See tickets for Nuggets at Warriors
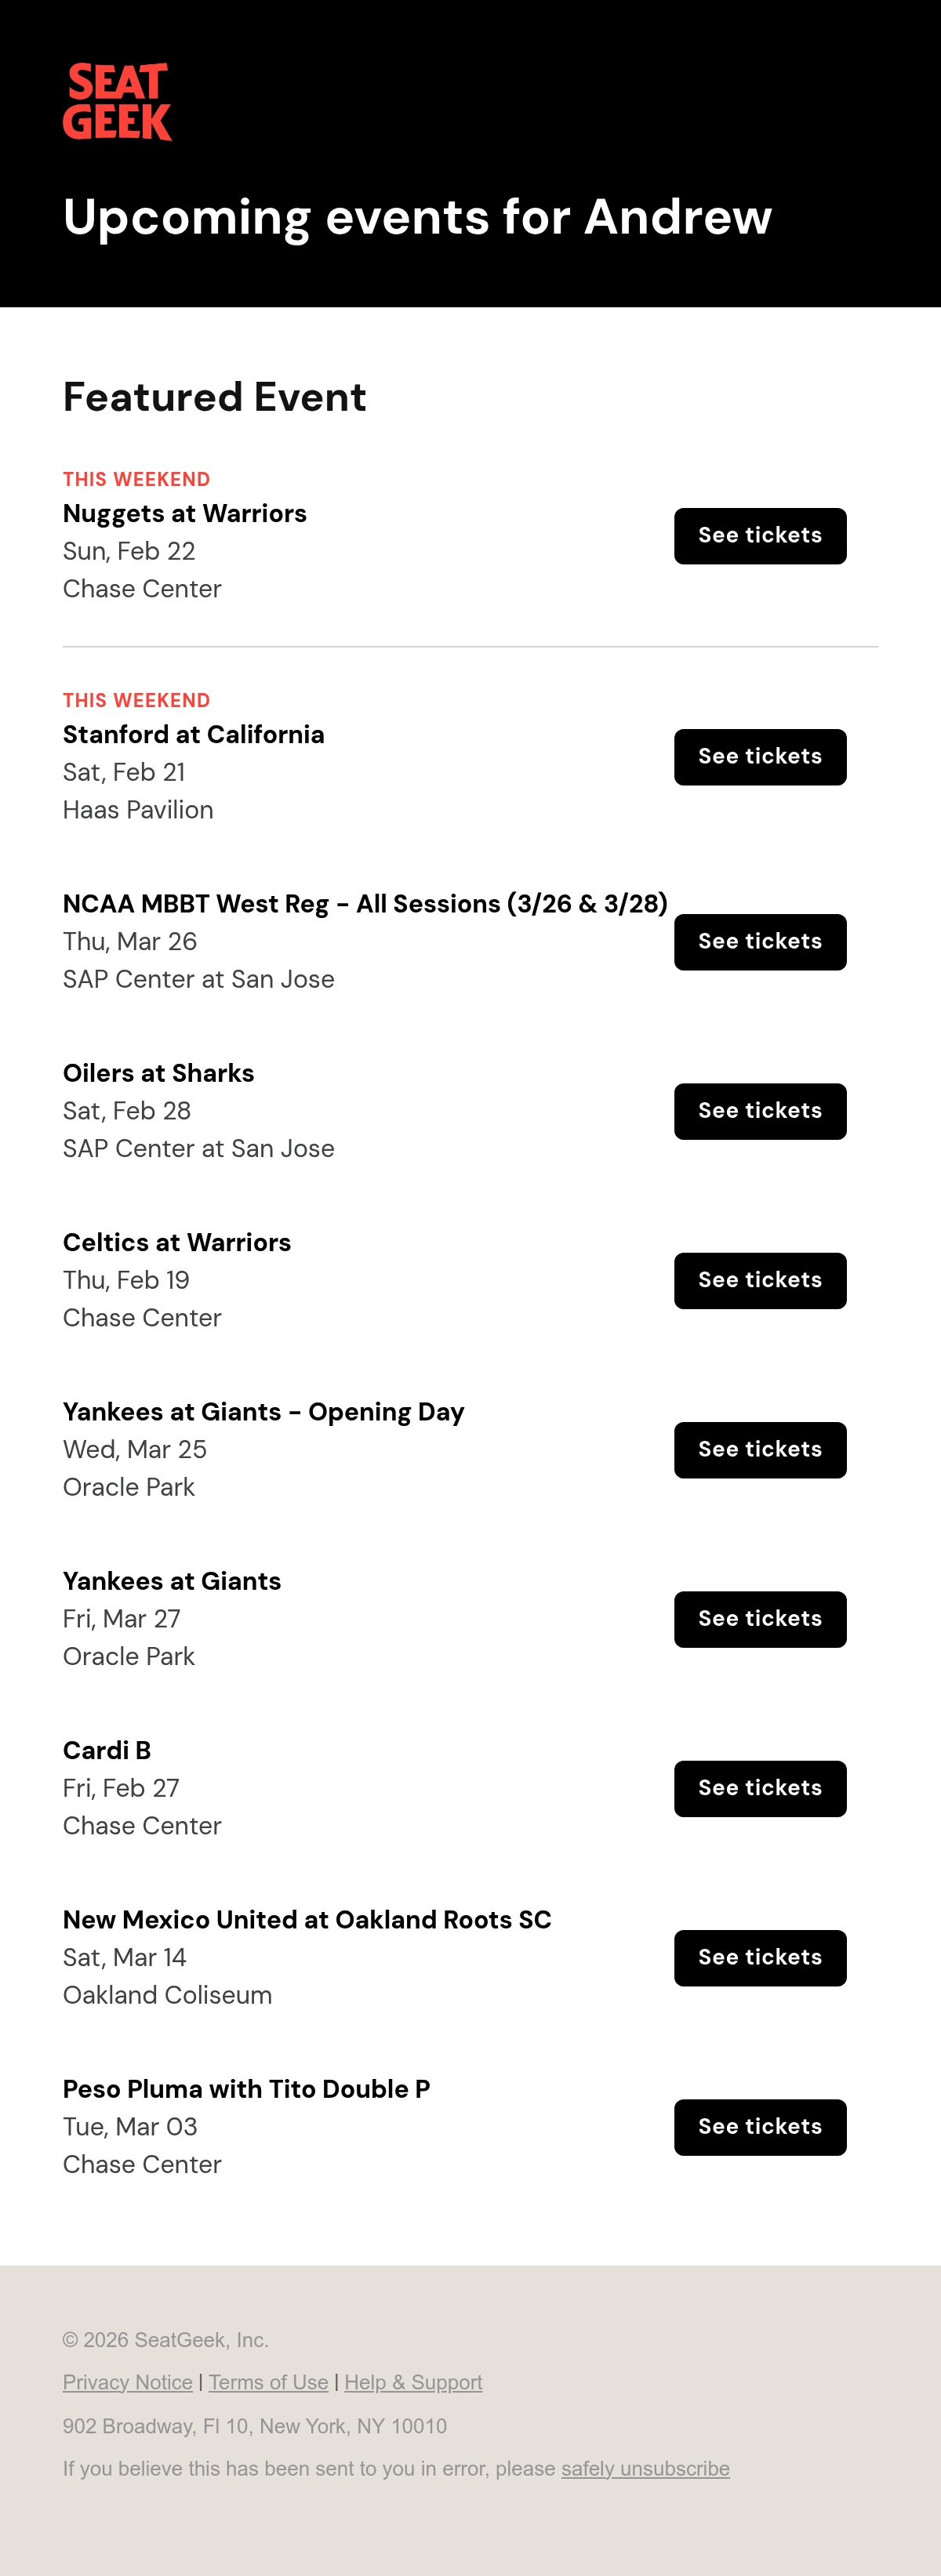The height and width of the screenshot is (2576, 941). click(x=760, y=536)
